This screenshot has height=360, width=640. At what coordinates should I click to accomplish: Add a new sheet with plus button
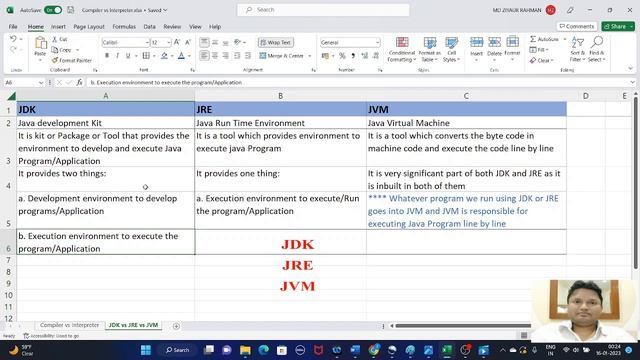pyautogui.click(x=176, y=326)
